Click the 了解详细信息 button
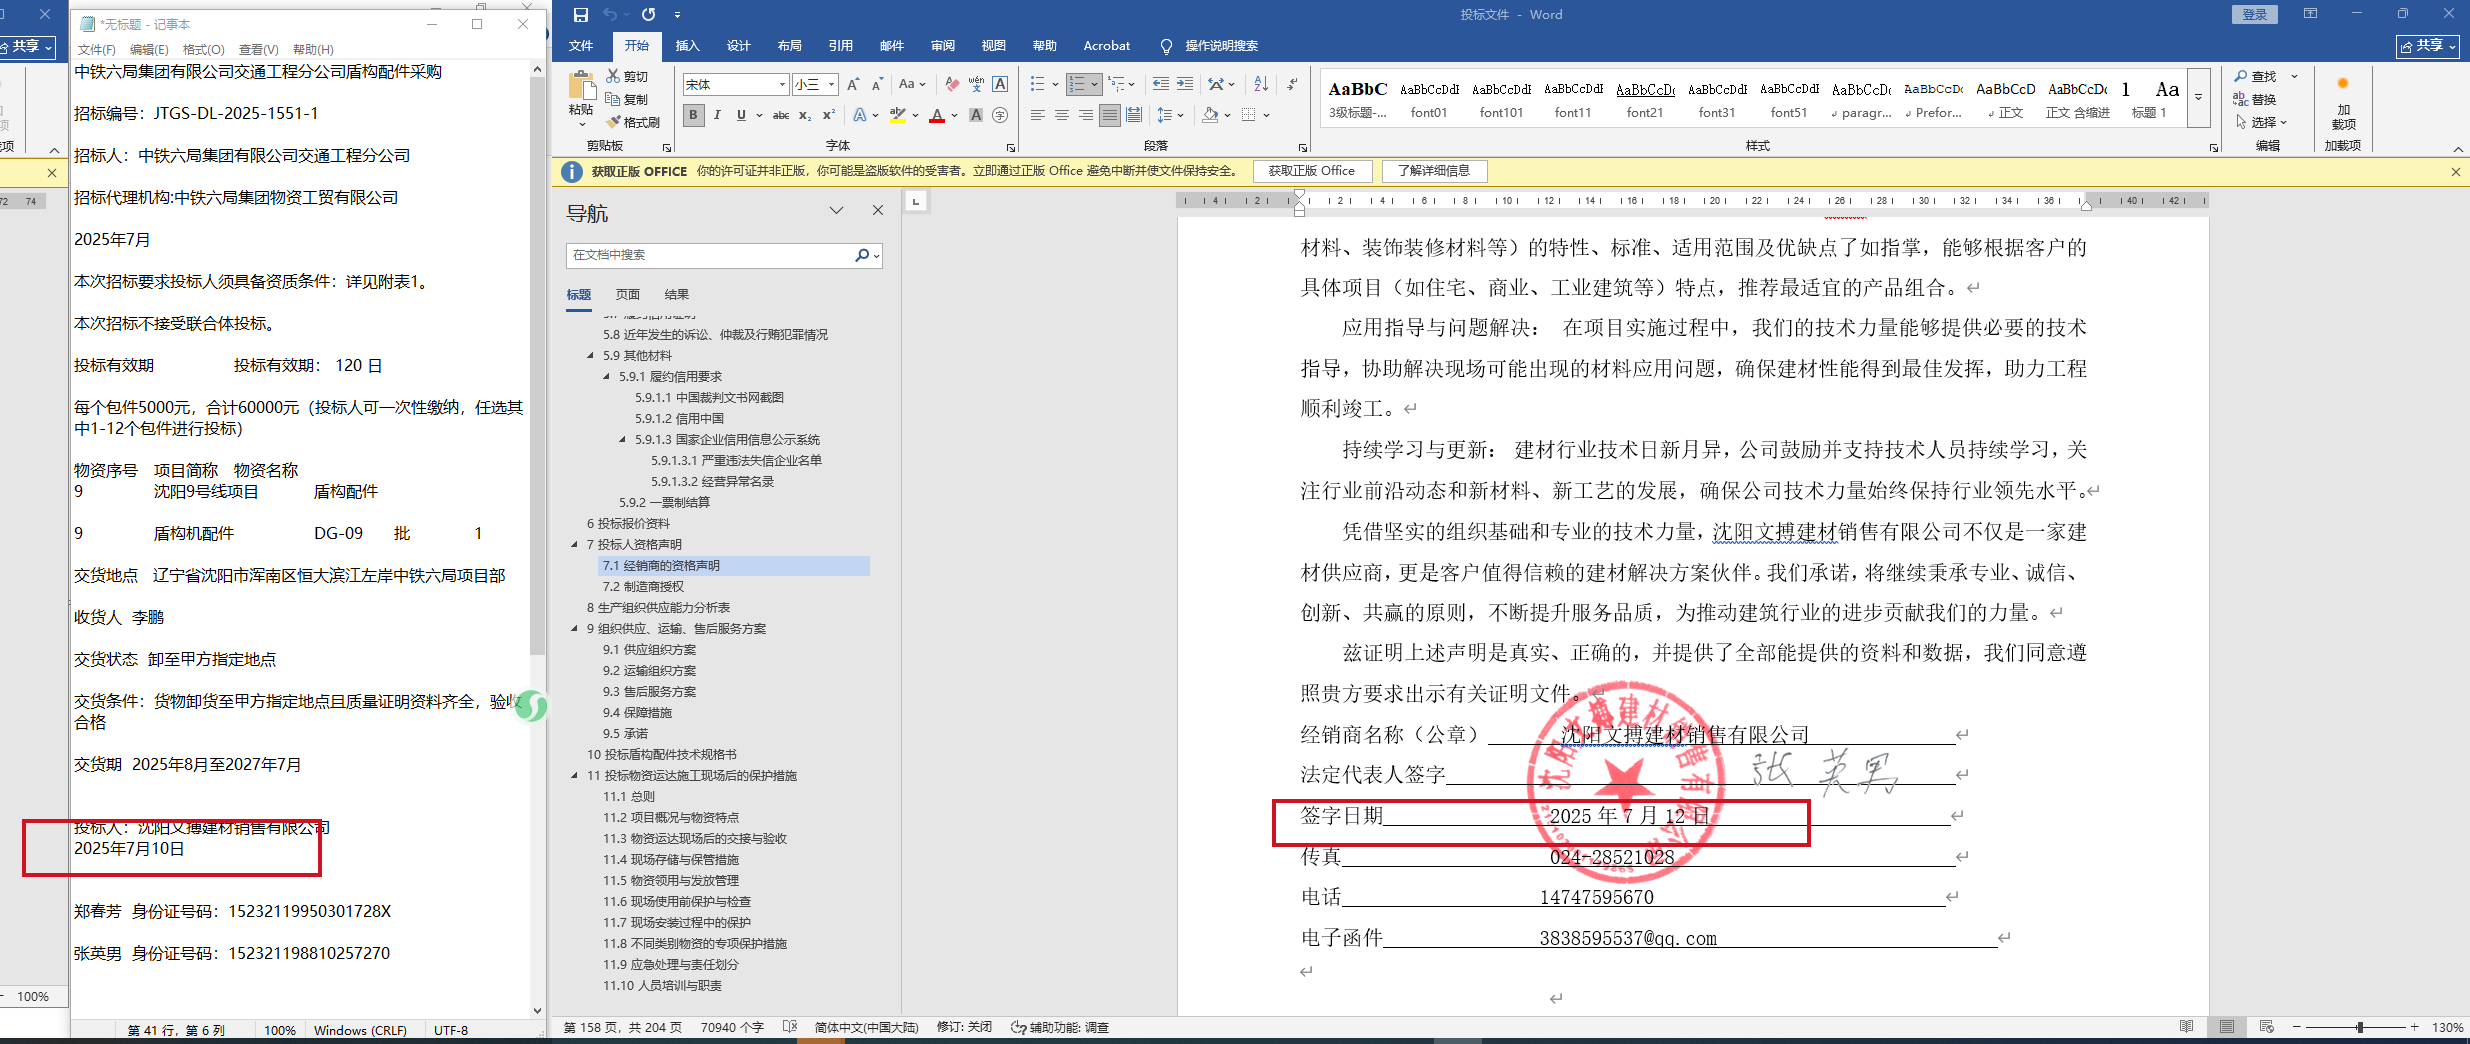The image size is (2470, 1044). (1434, 171)
